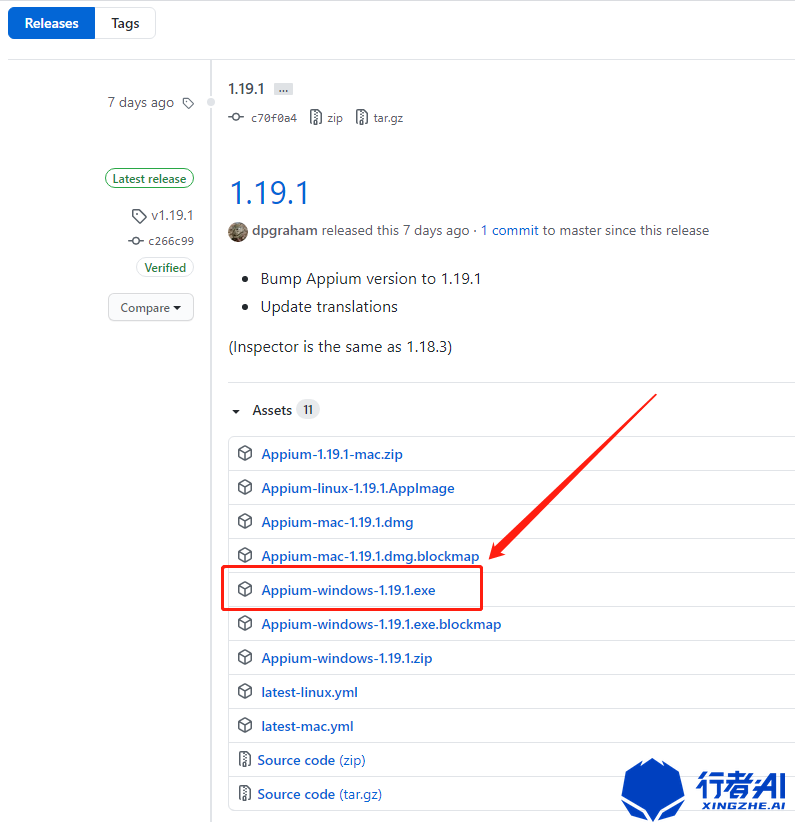This screenshot has height=822, width=795.
Task: Download Appium-mac-1.19.1.dmg.blockmap
Action: click(370, 556)
